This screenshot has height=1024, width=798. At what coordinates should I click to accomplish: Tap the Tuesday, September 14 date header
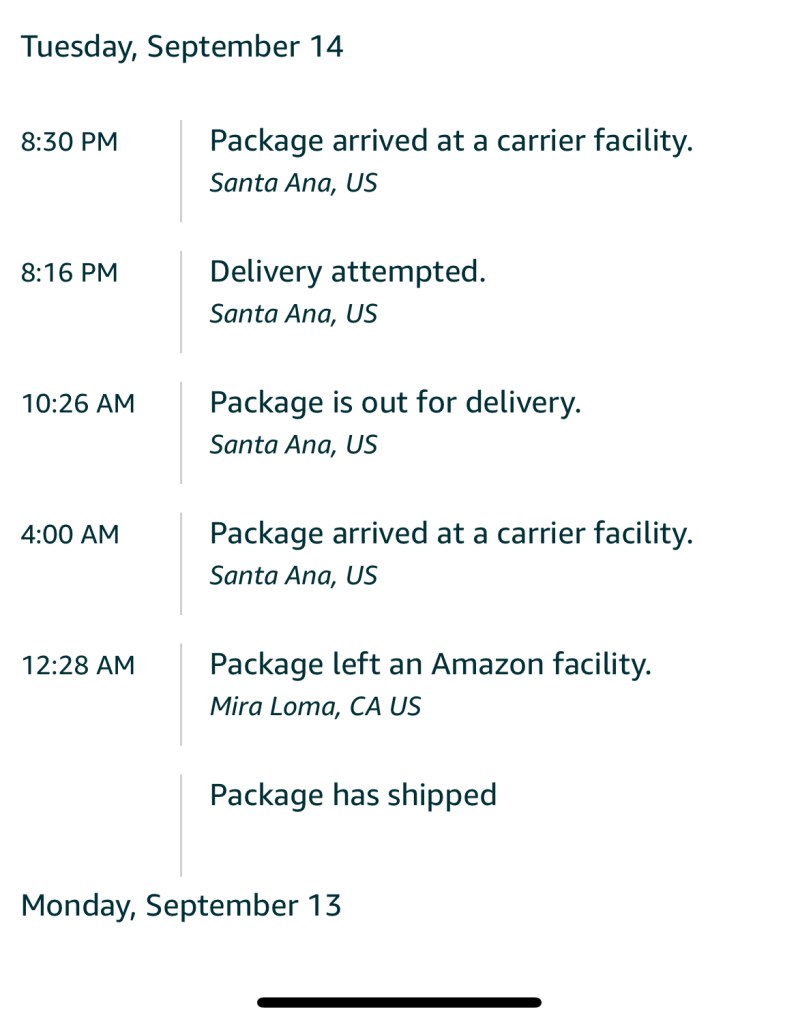(182, 47)
